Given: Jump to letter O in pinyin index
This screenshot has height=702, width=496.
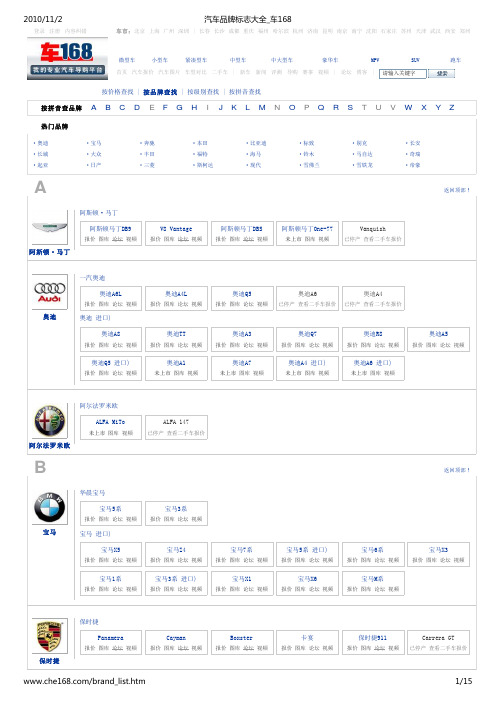Looking at the screenshot, I should tap(292, 107).
